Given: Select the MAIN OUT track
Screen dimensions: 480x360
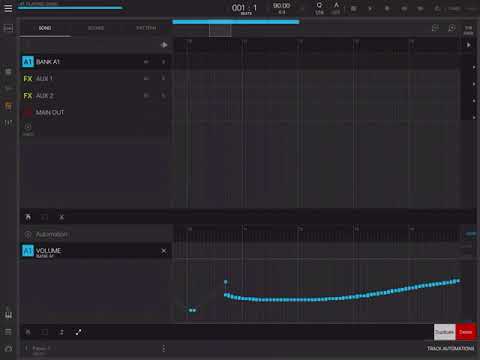Looking at the screenshot, I should (x=96, y=112).
